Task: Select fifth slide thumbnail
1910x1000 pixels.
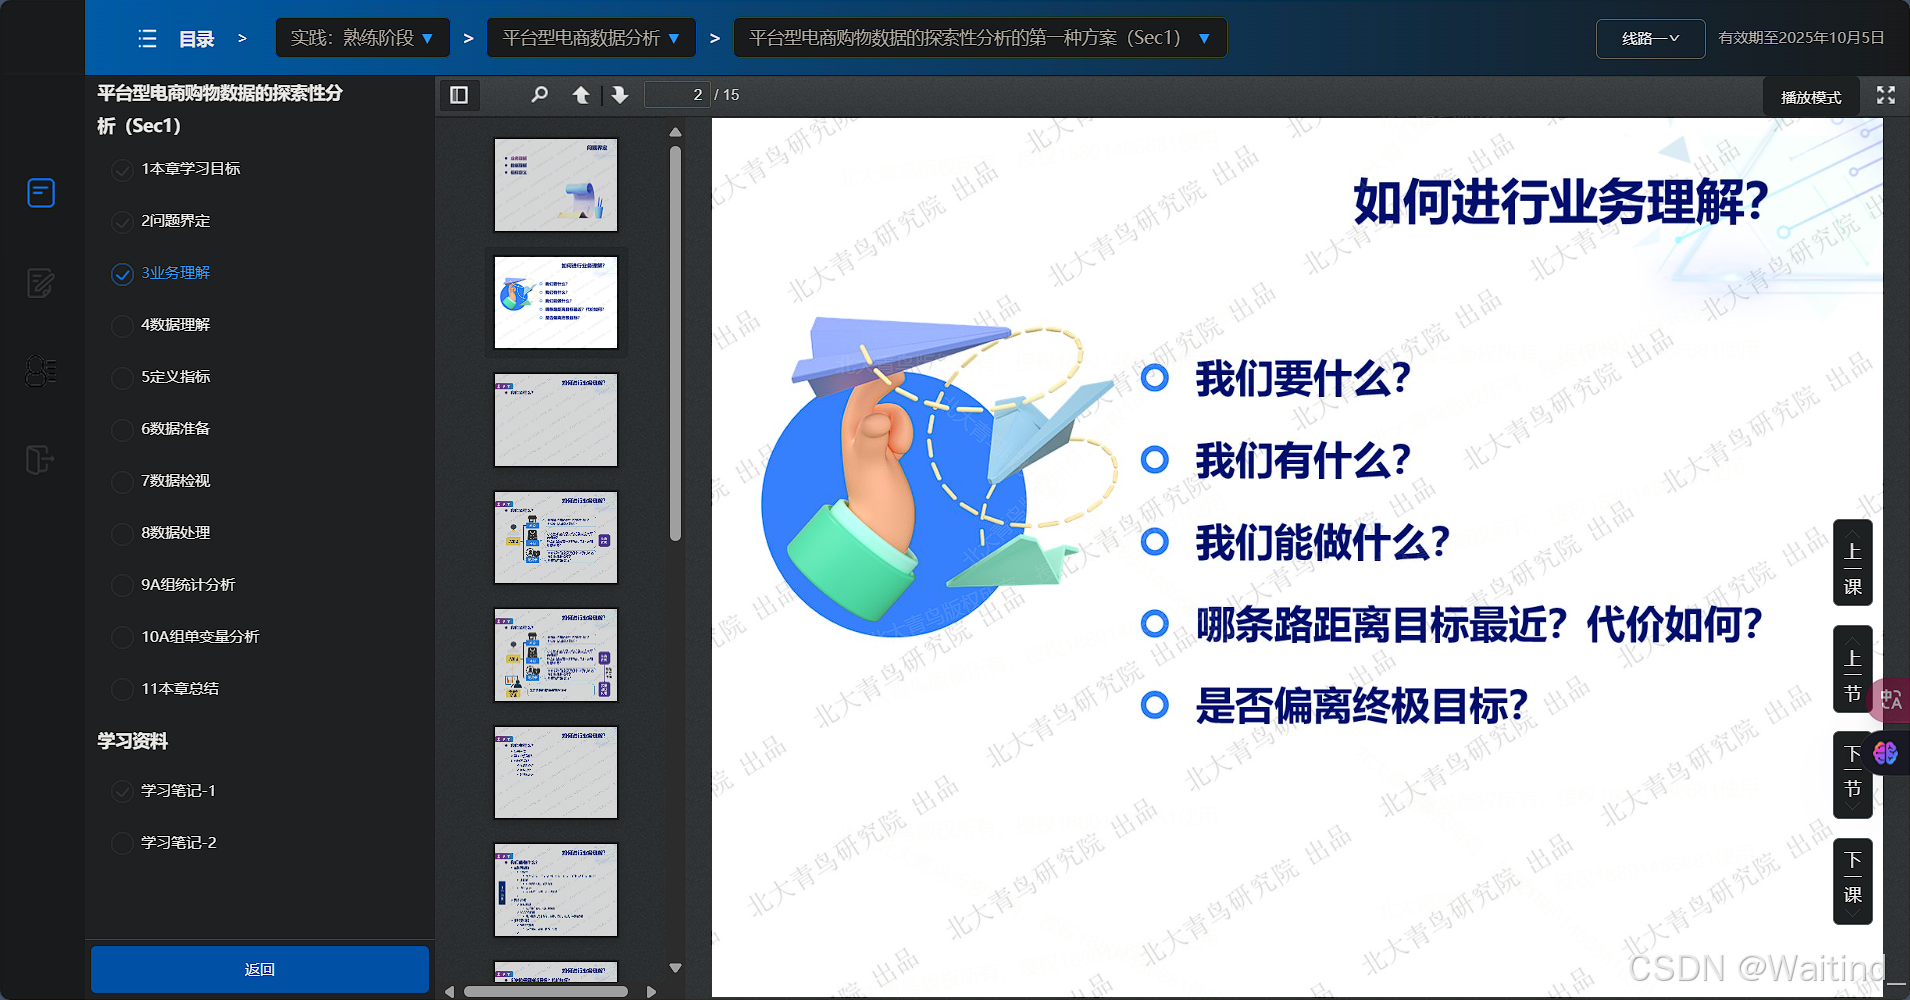Action: tap(556, 655)
